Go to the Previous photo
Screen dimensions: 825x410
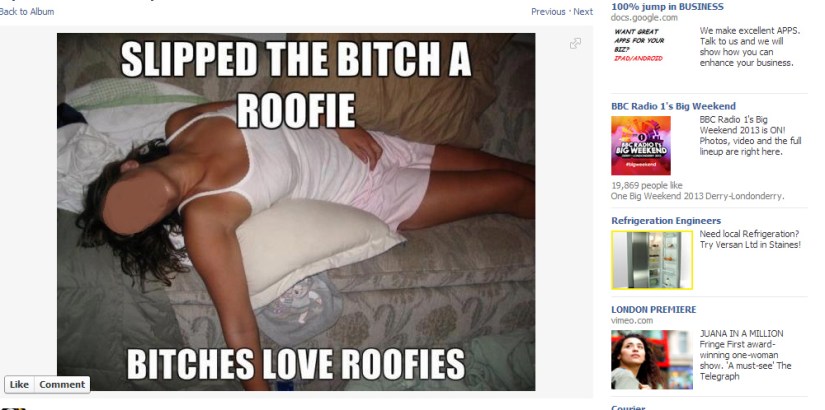[548, 12]
